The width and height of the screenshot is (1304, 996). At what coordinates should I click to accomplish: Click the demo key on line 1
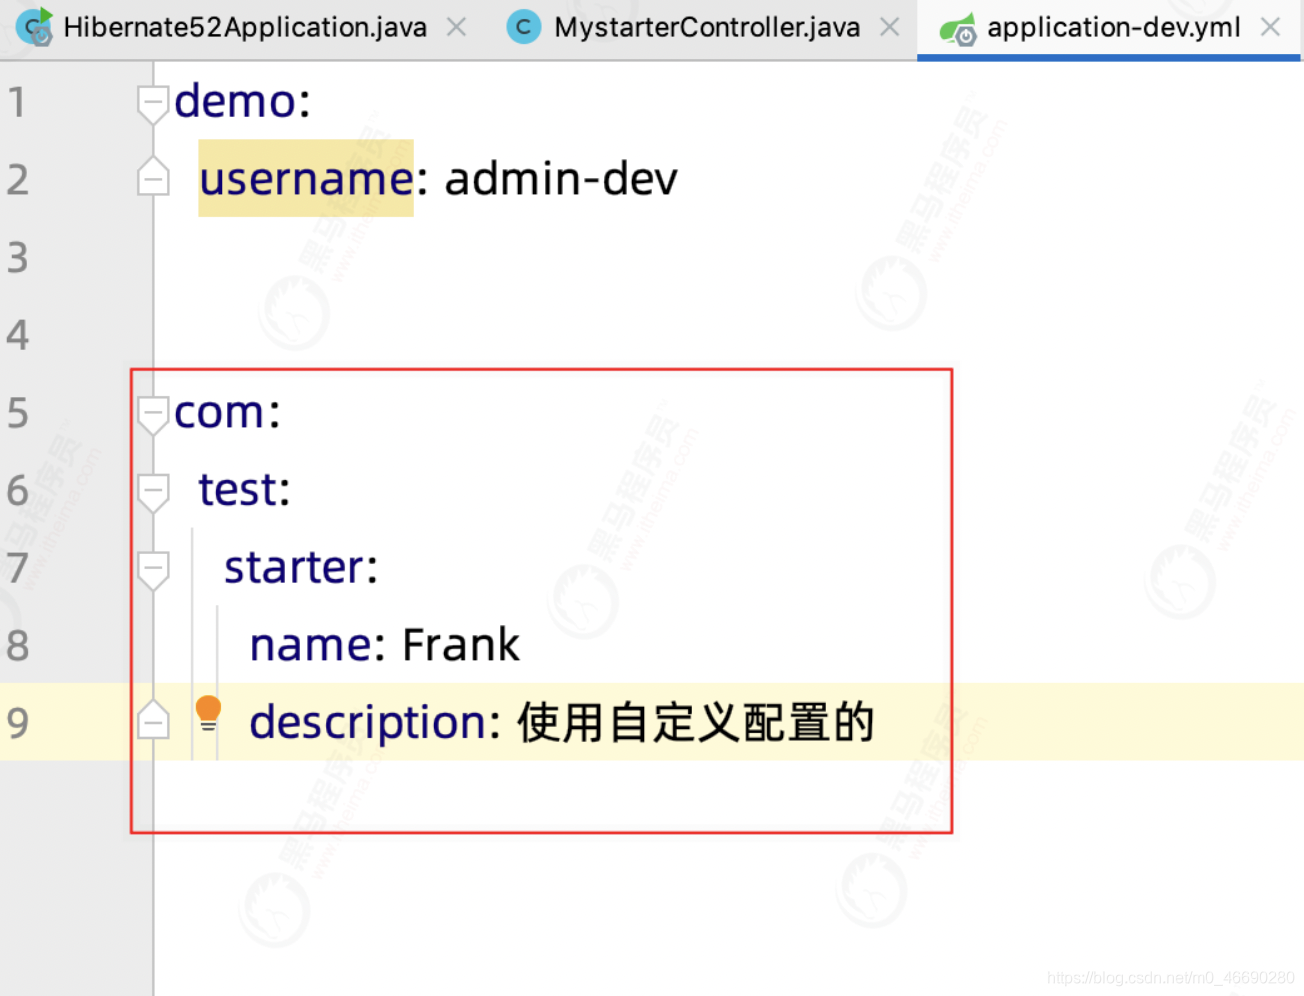[x=236, y=101]
